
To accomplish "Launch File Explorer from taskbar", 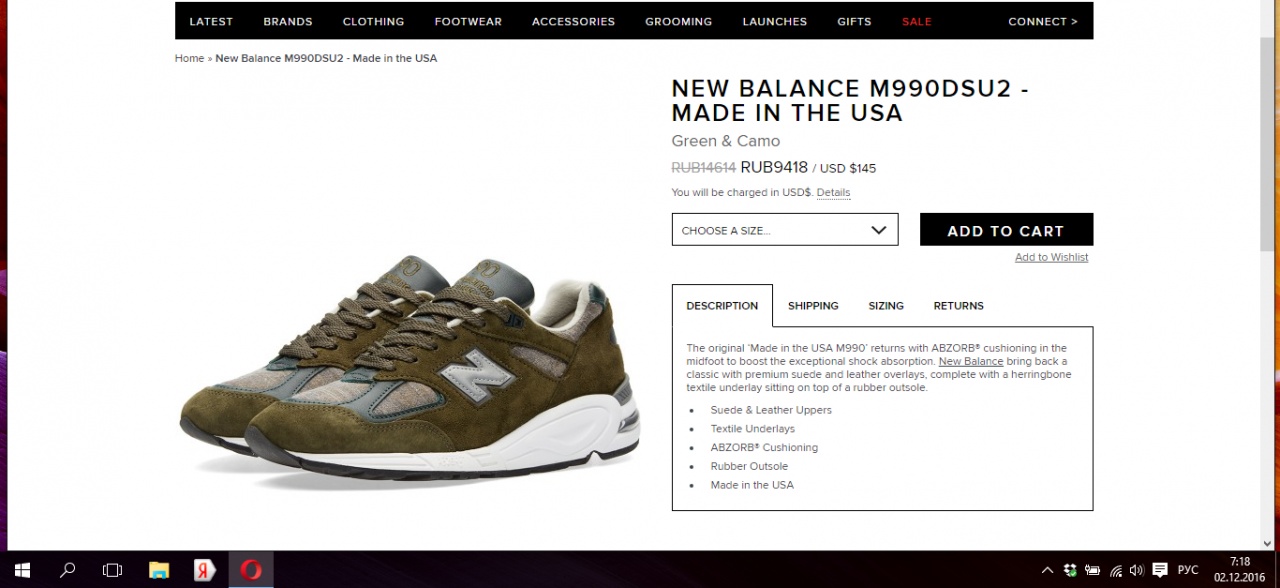I will [x=159, y=570].
